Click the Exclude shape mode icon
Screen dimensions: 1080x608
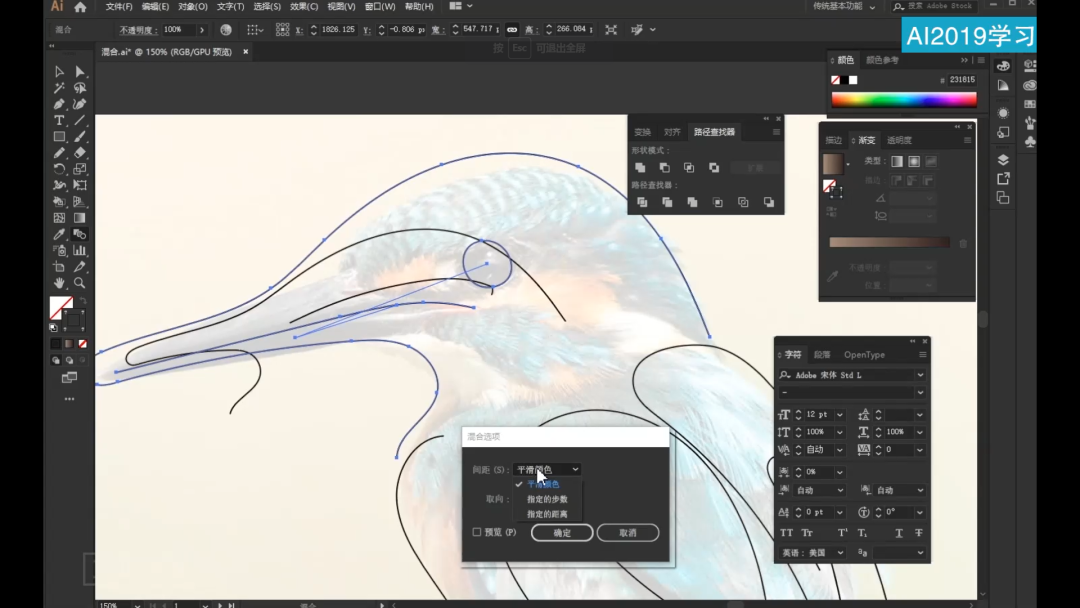714,167
